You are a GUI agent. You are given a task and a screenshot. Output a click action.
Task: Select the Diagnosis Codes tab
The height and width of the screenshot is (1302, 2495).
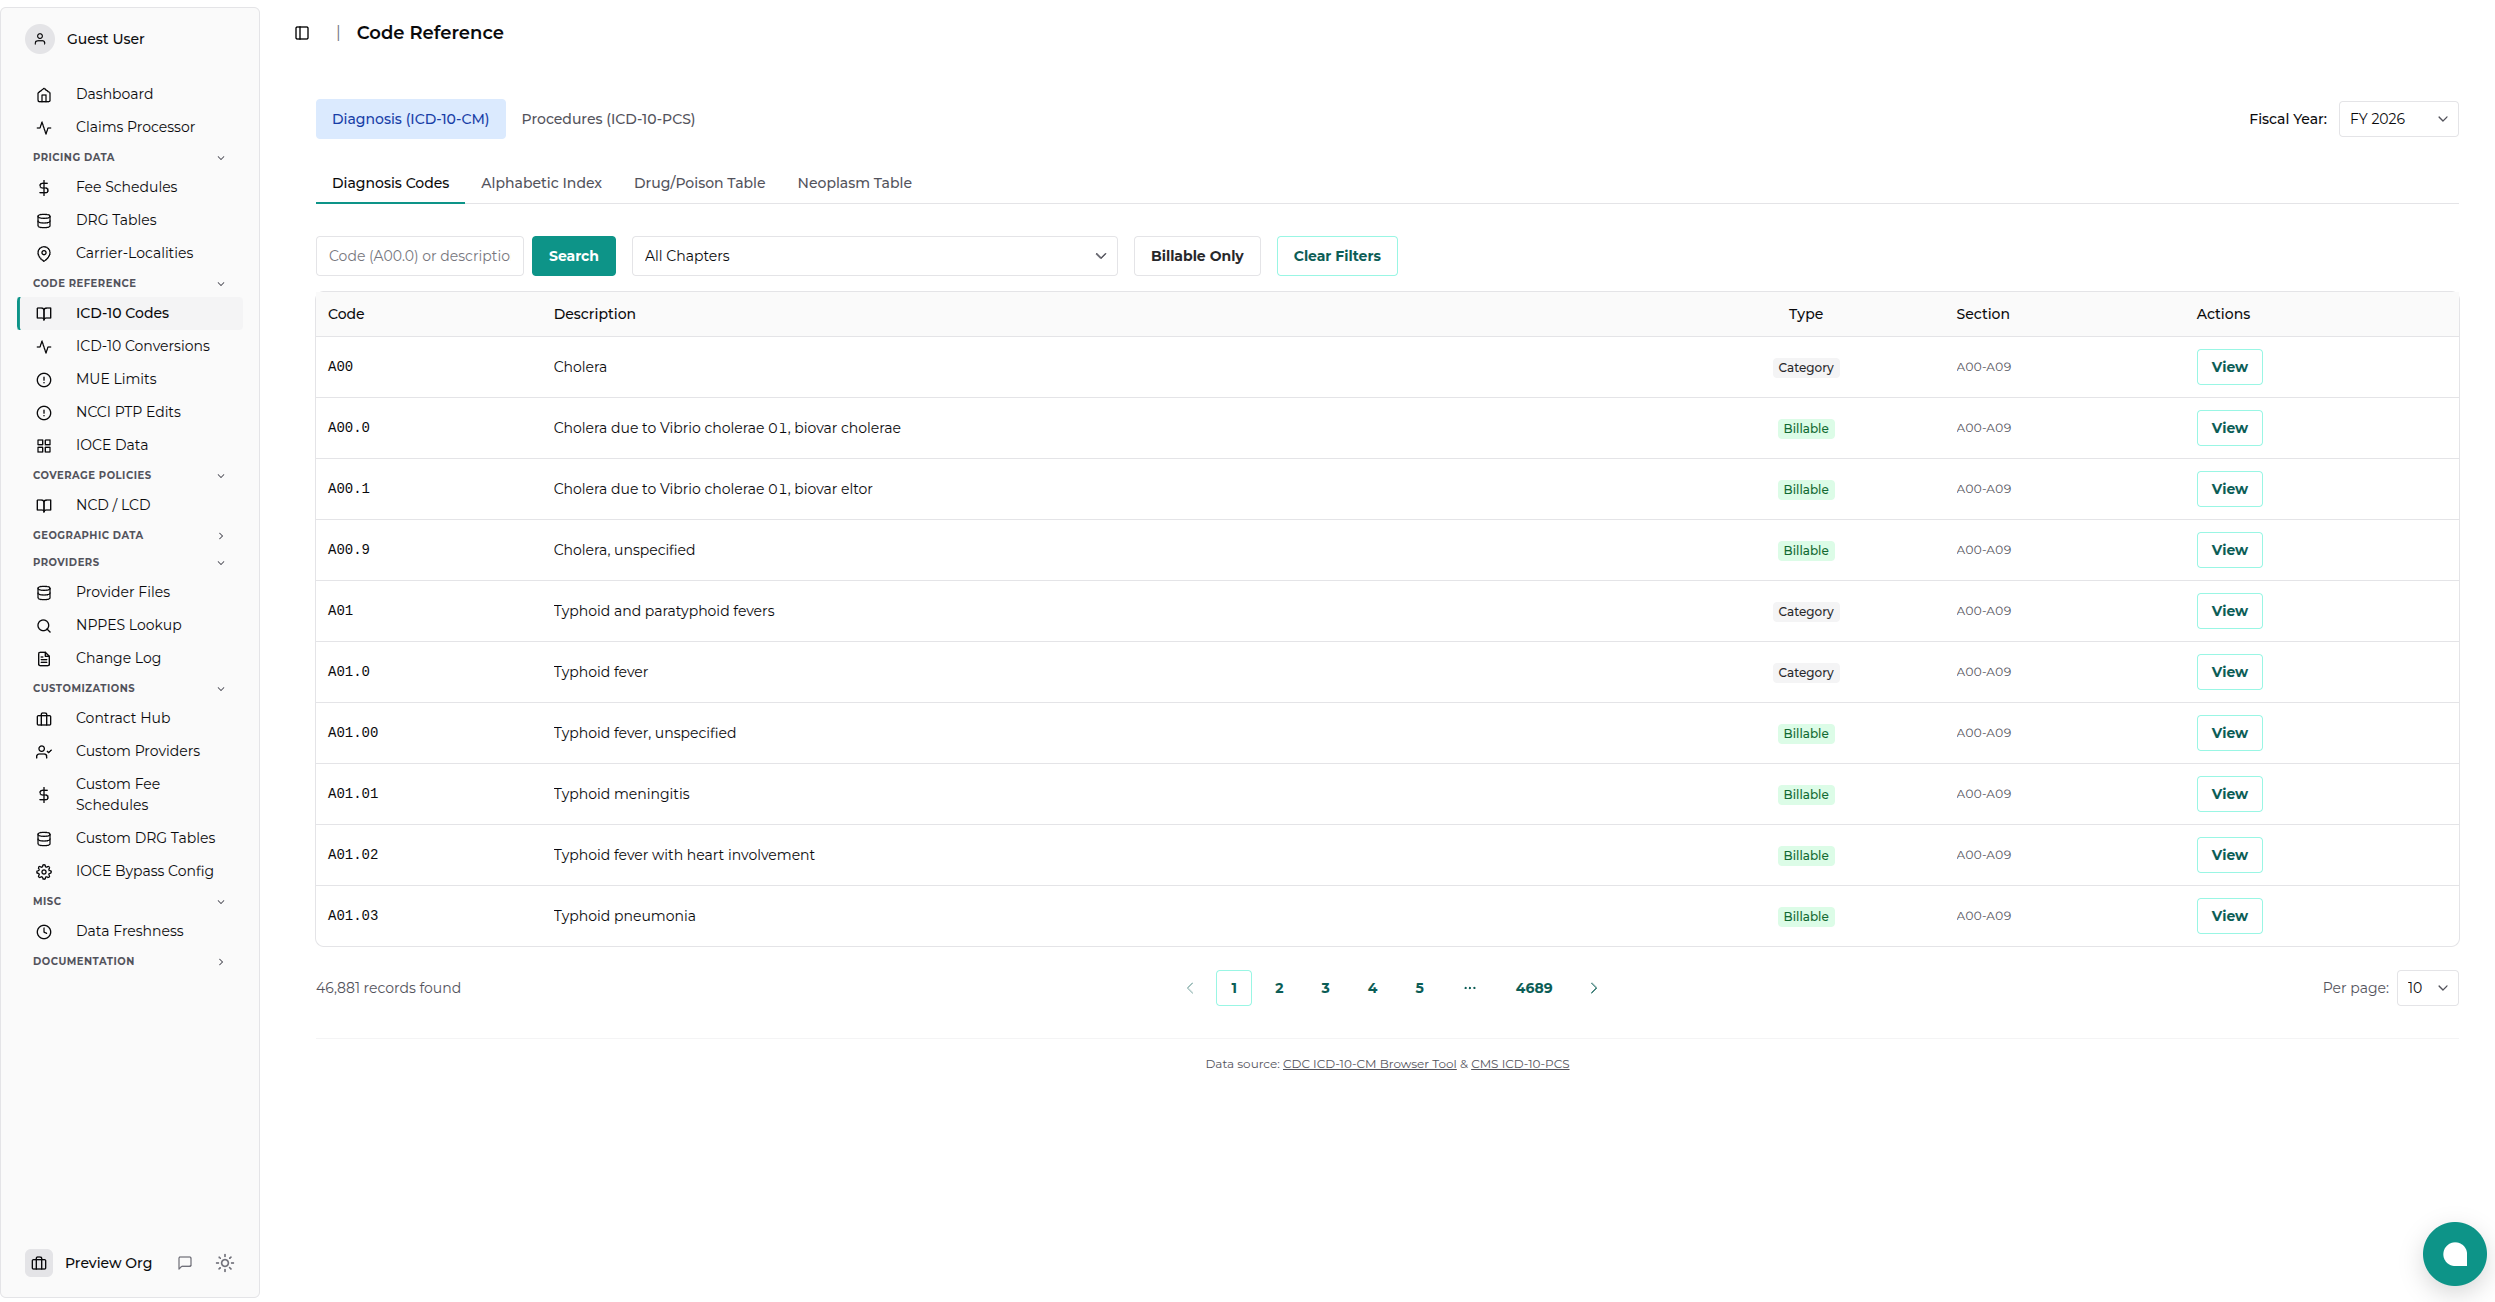click(390, 183)
